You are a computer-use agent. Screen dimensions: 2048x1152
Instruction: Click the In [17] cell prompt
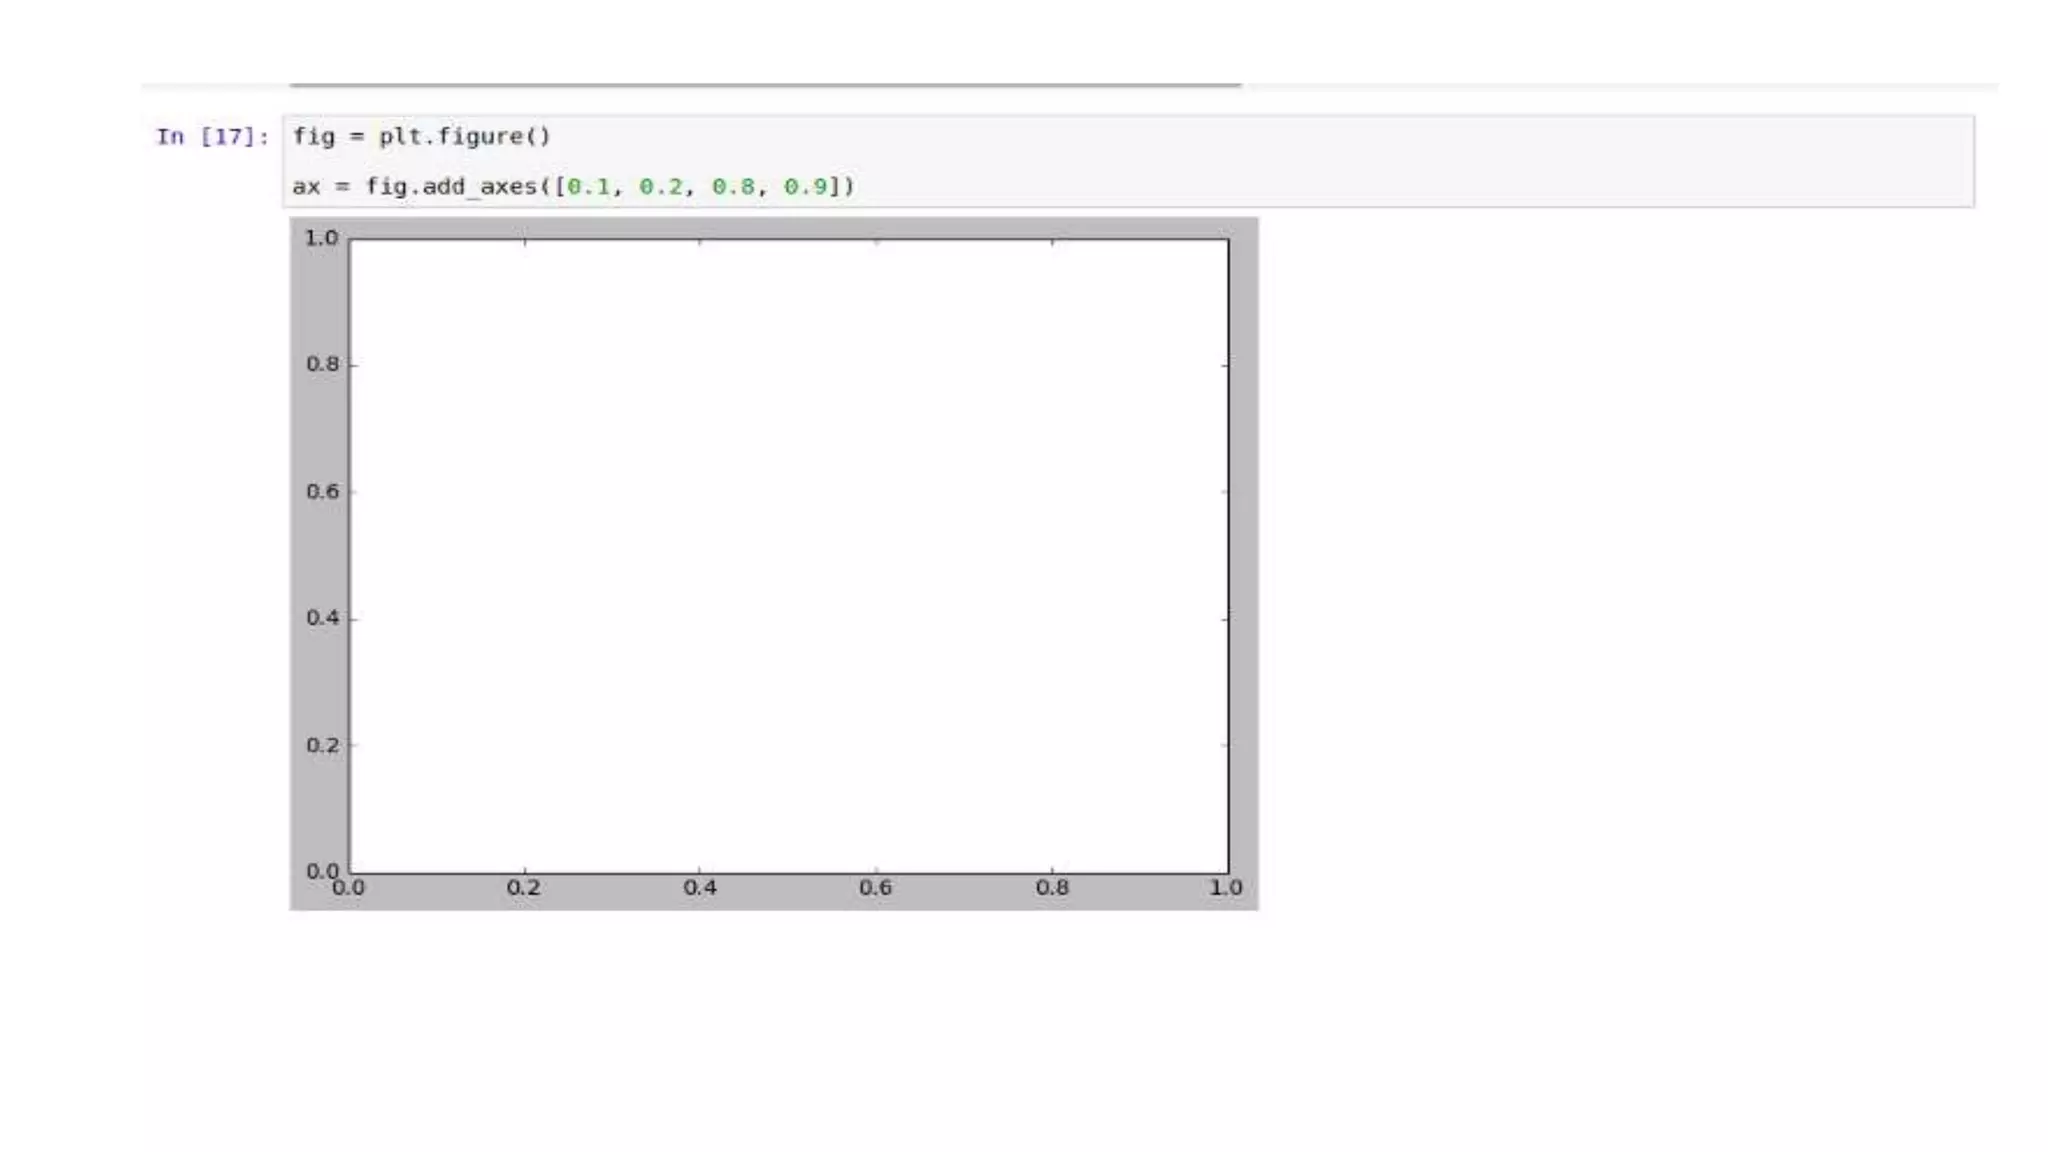(212, 137)
